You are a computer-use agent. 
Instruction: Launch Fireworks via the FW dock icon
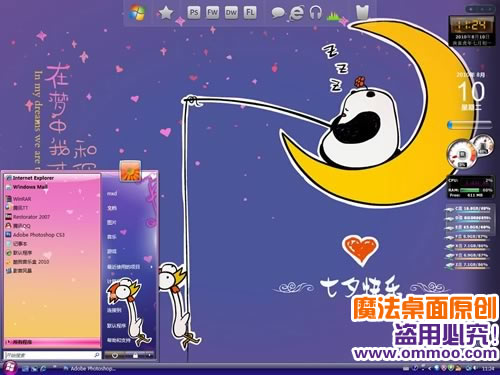coord(212,13)
